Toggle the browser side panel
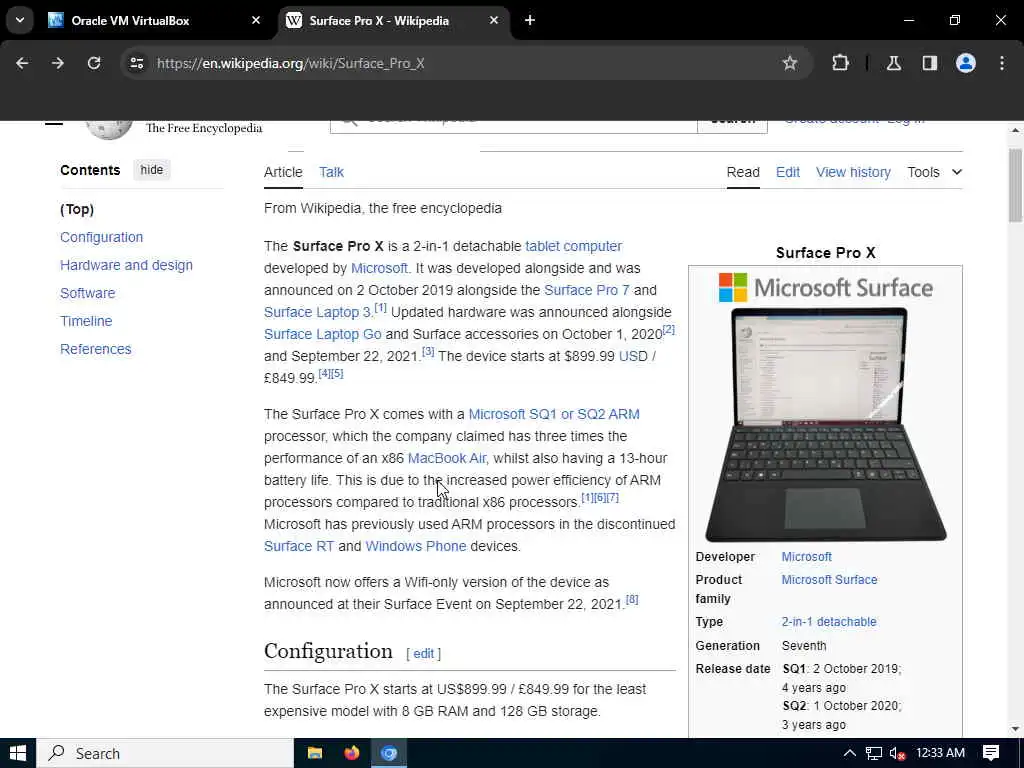 point(930,63)
